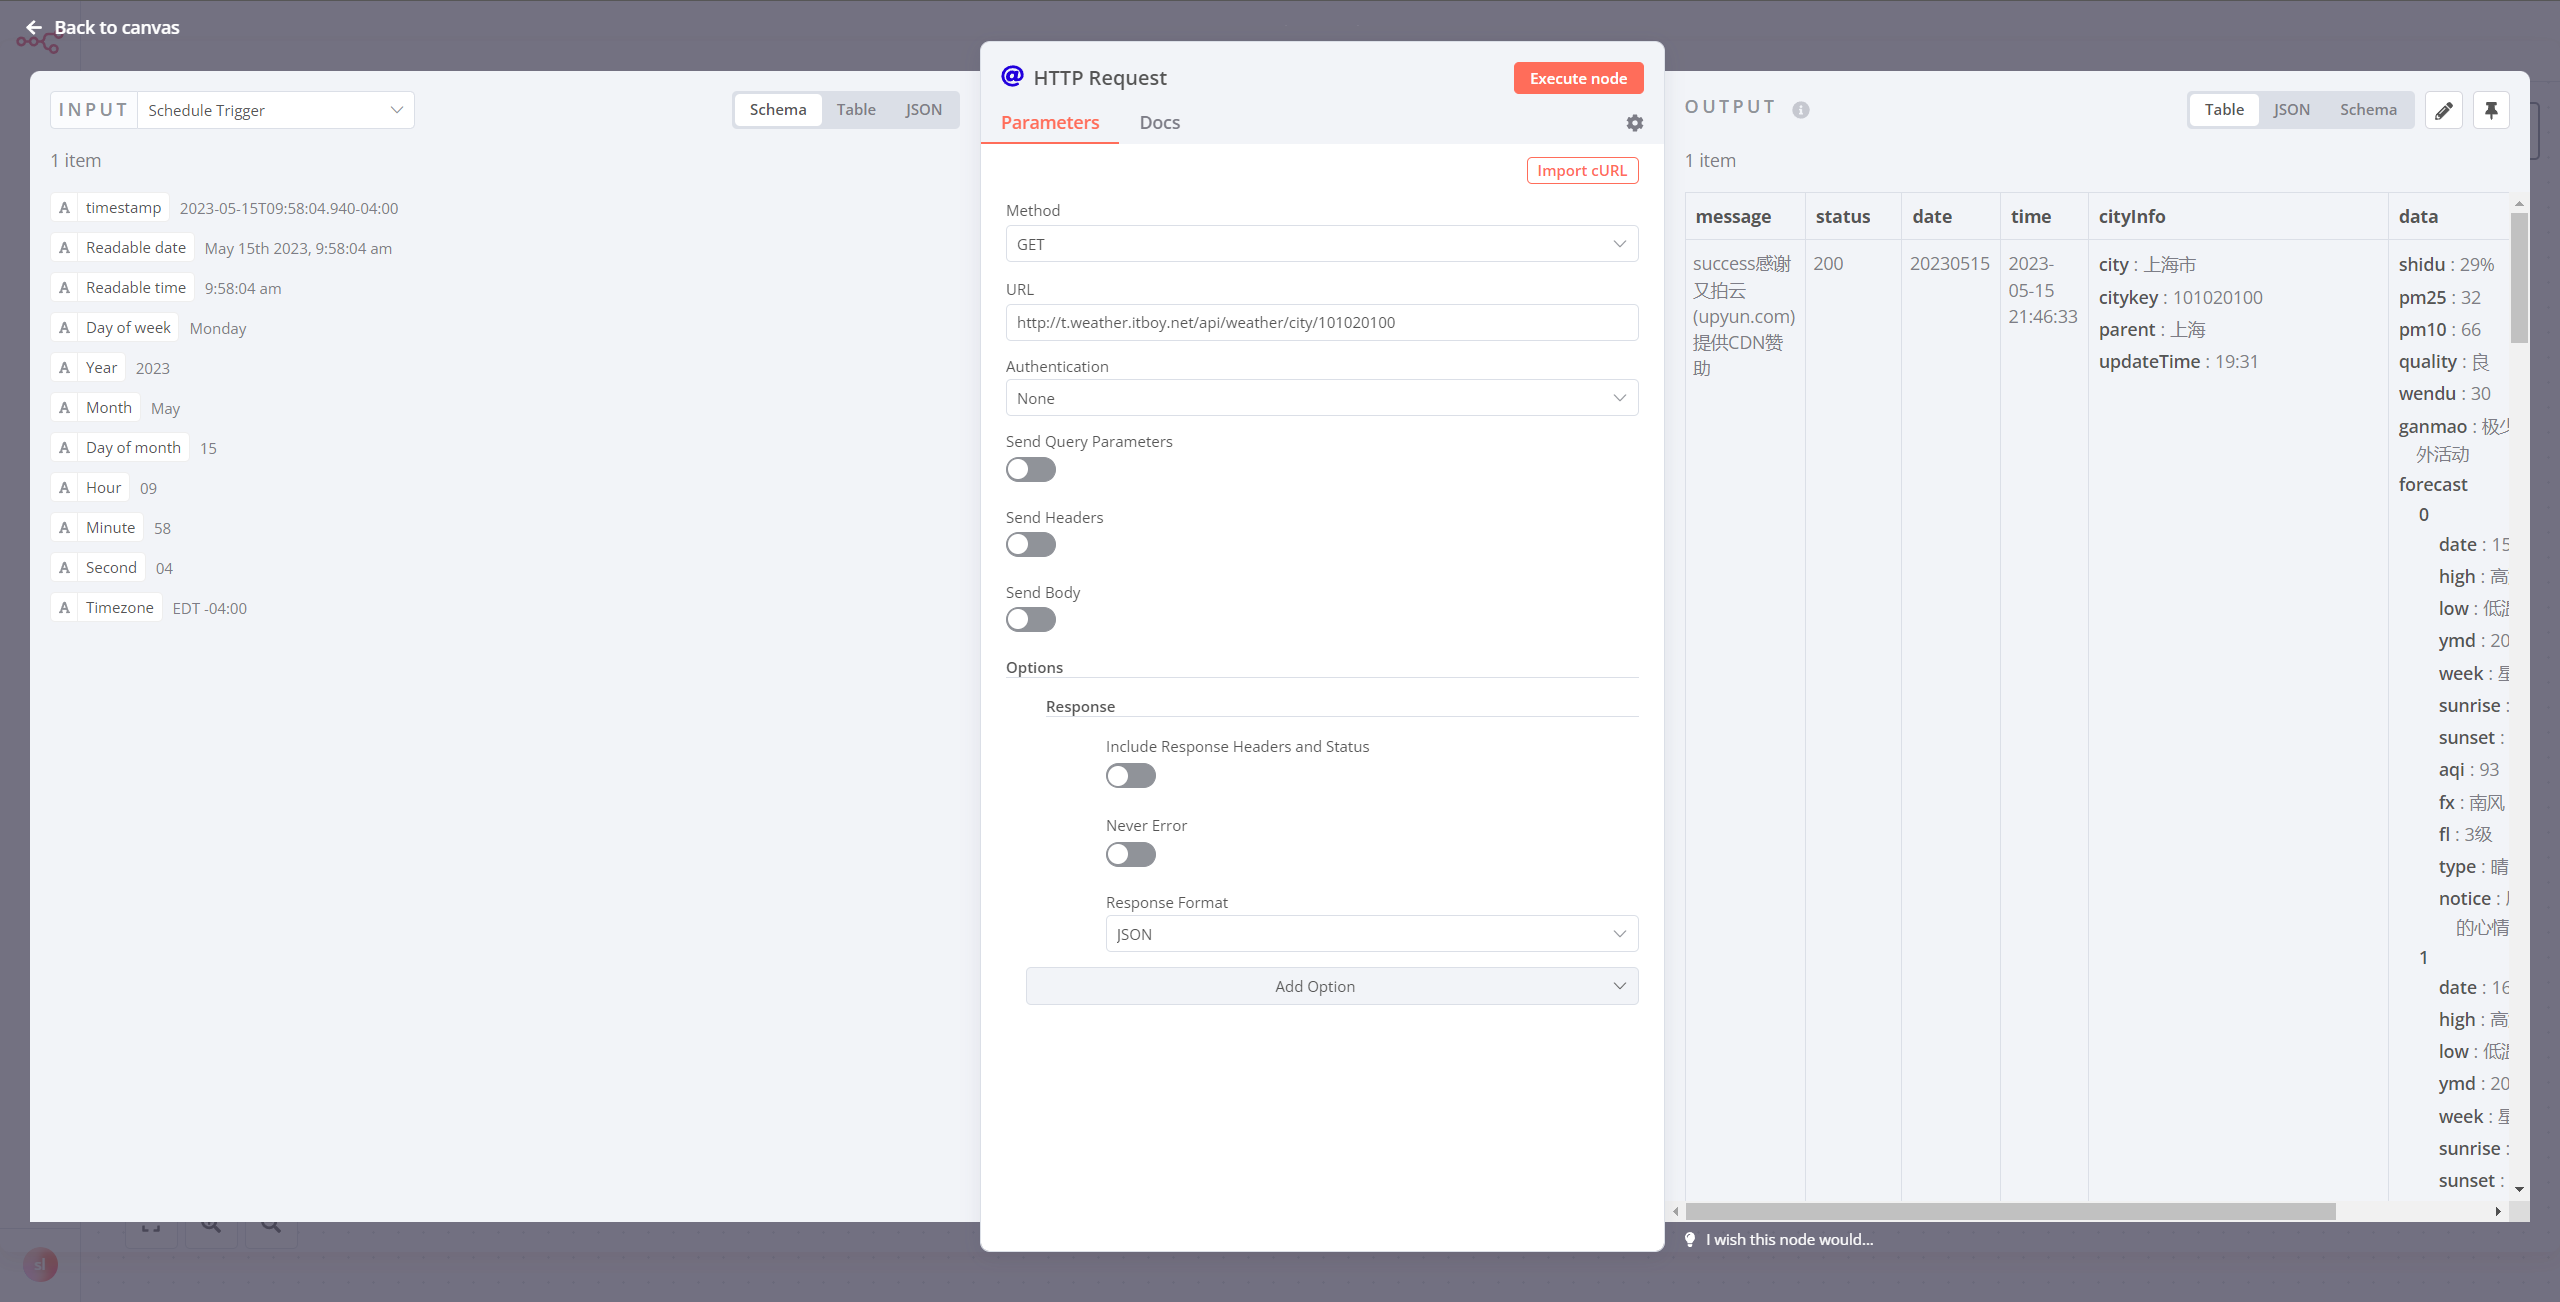Switch to the Docs tab

1159,123
